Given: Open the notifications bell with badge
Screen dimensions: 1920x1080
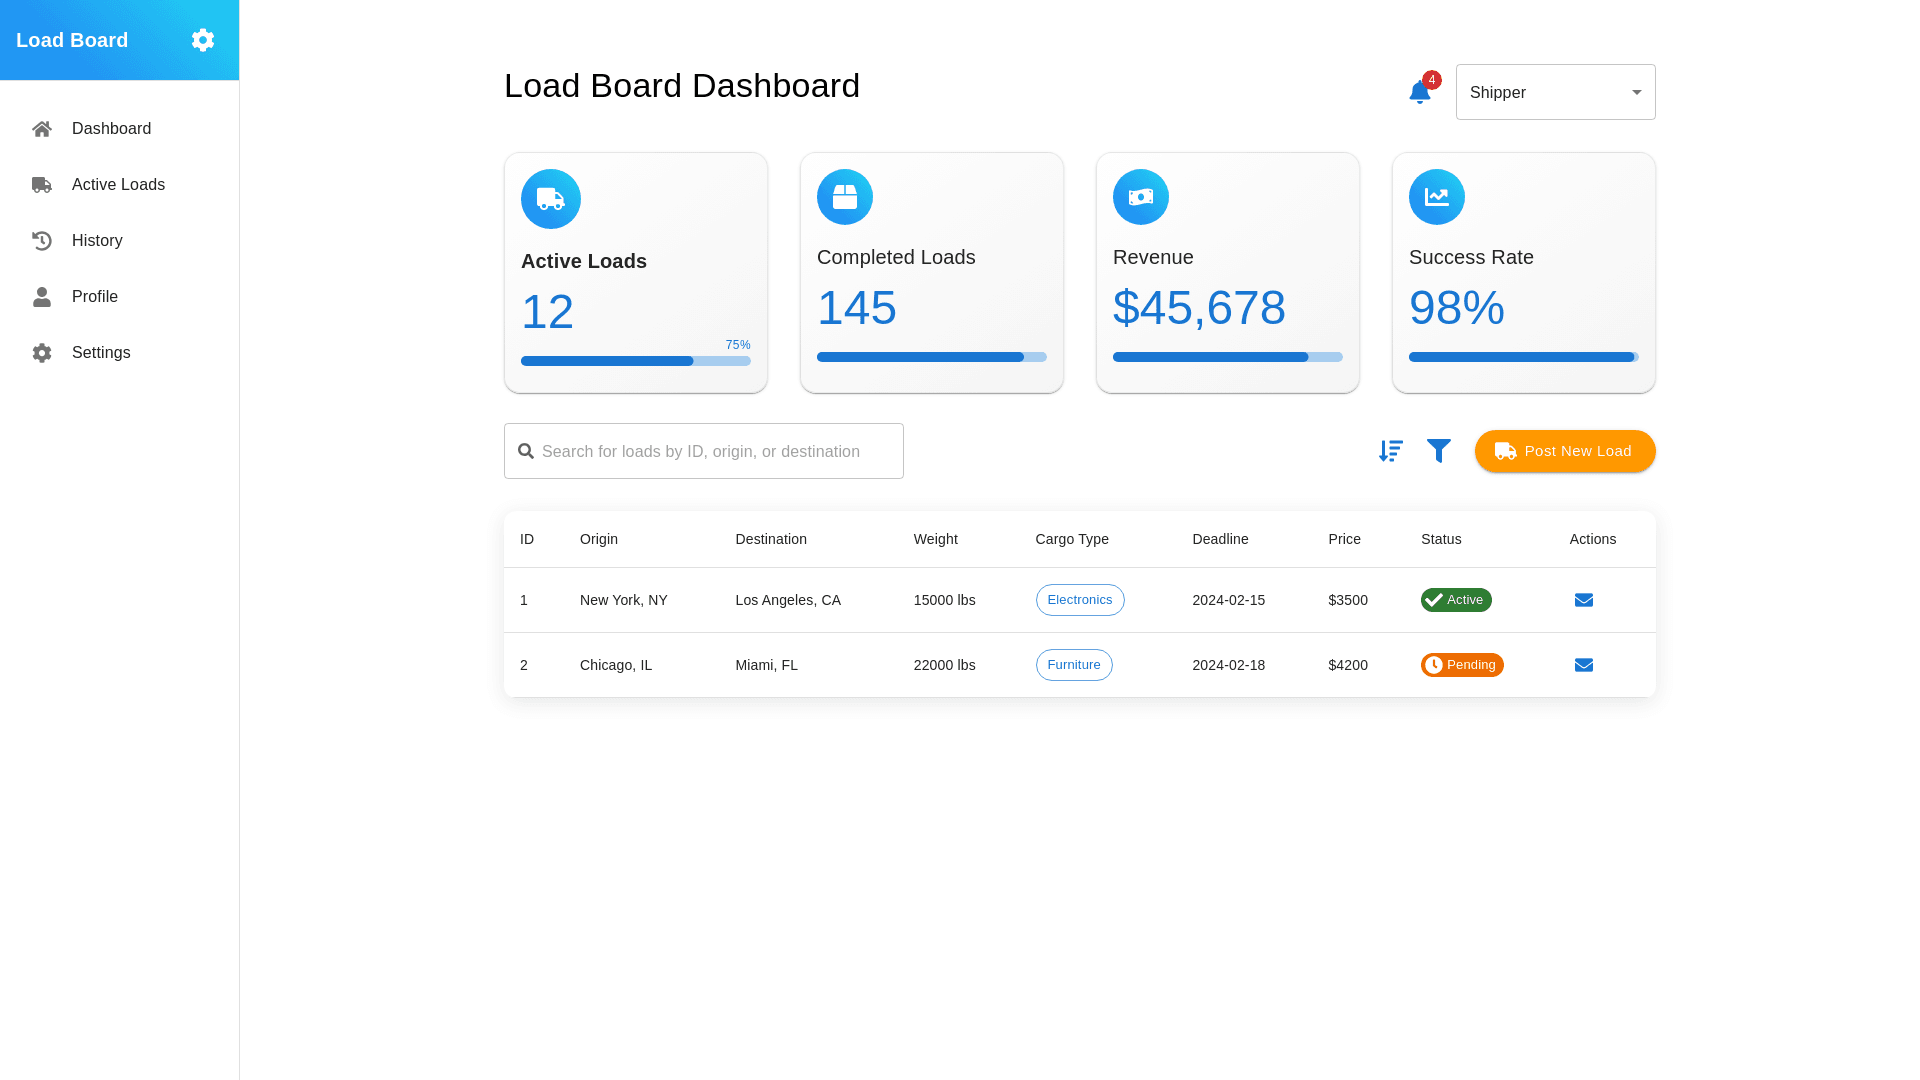Looking at the screenshot, I should click(x=1419, y=92).
